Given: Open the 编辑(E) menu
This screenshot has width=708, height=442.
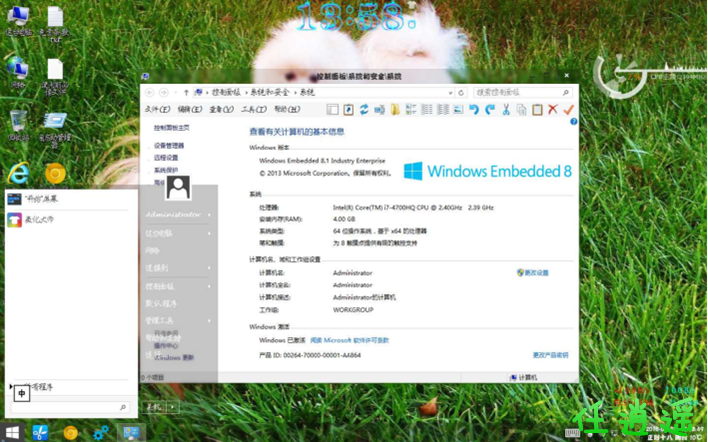Looking at the screenshot, I should tap(190, 109).
